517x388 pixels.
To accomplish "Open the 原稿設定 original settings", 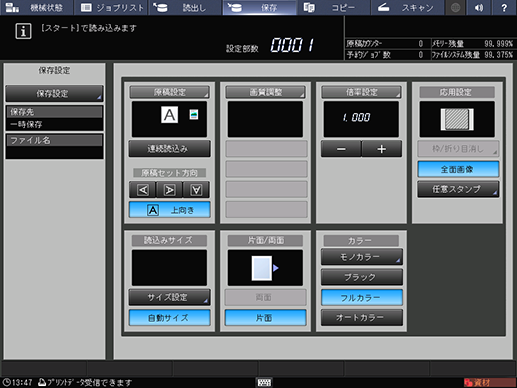I will [x=169, y=92].
